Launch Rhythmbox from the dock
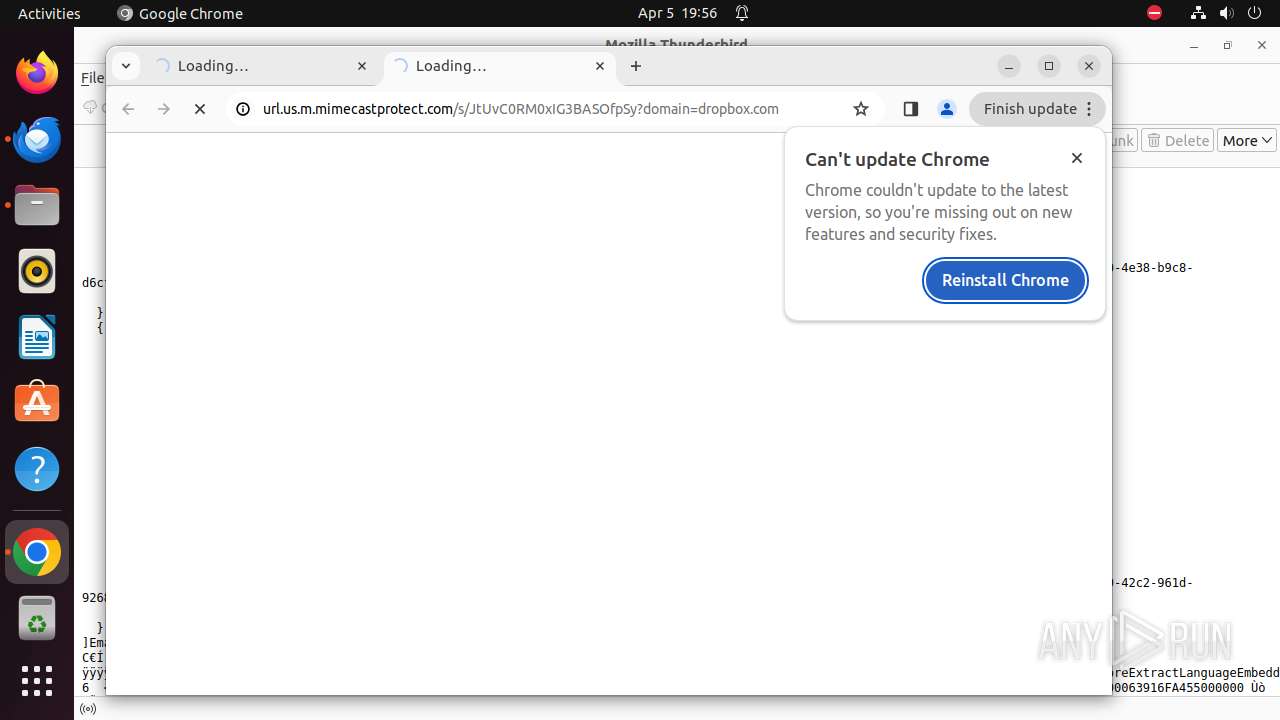 [37, 271]
